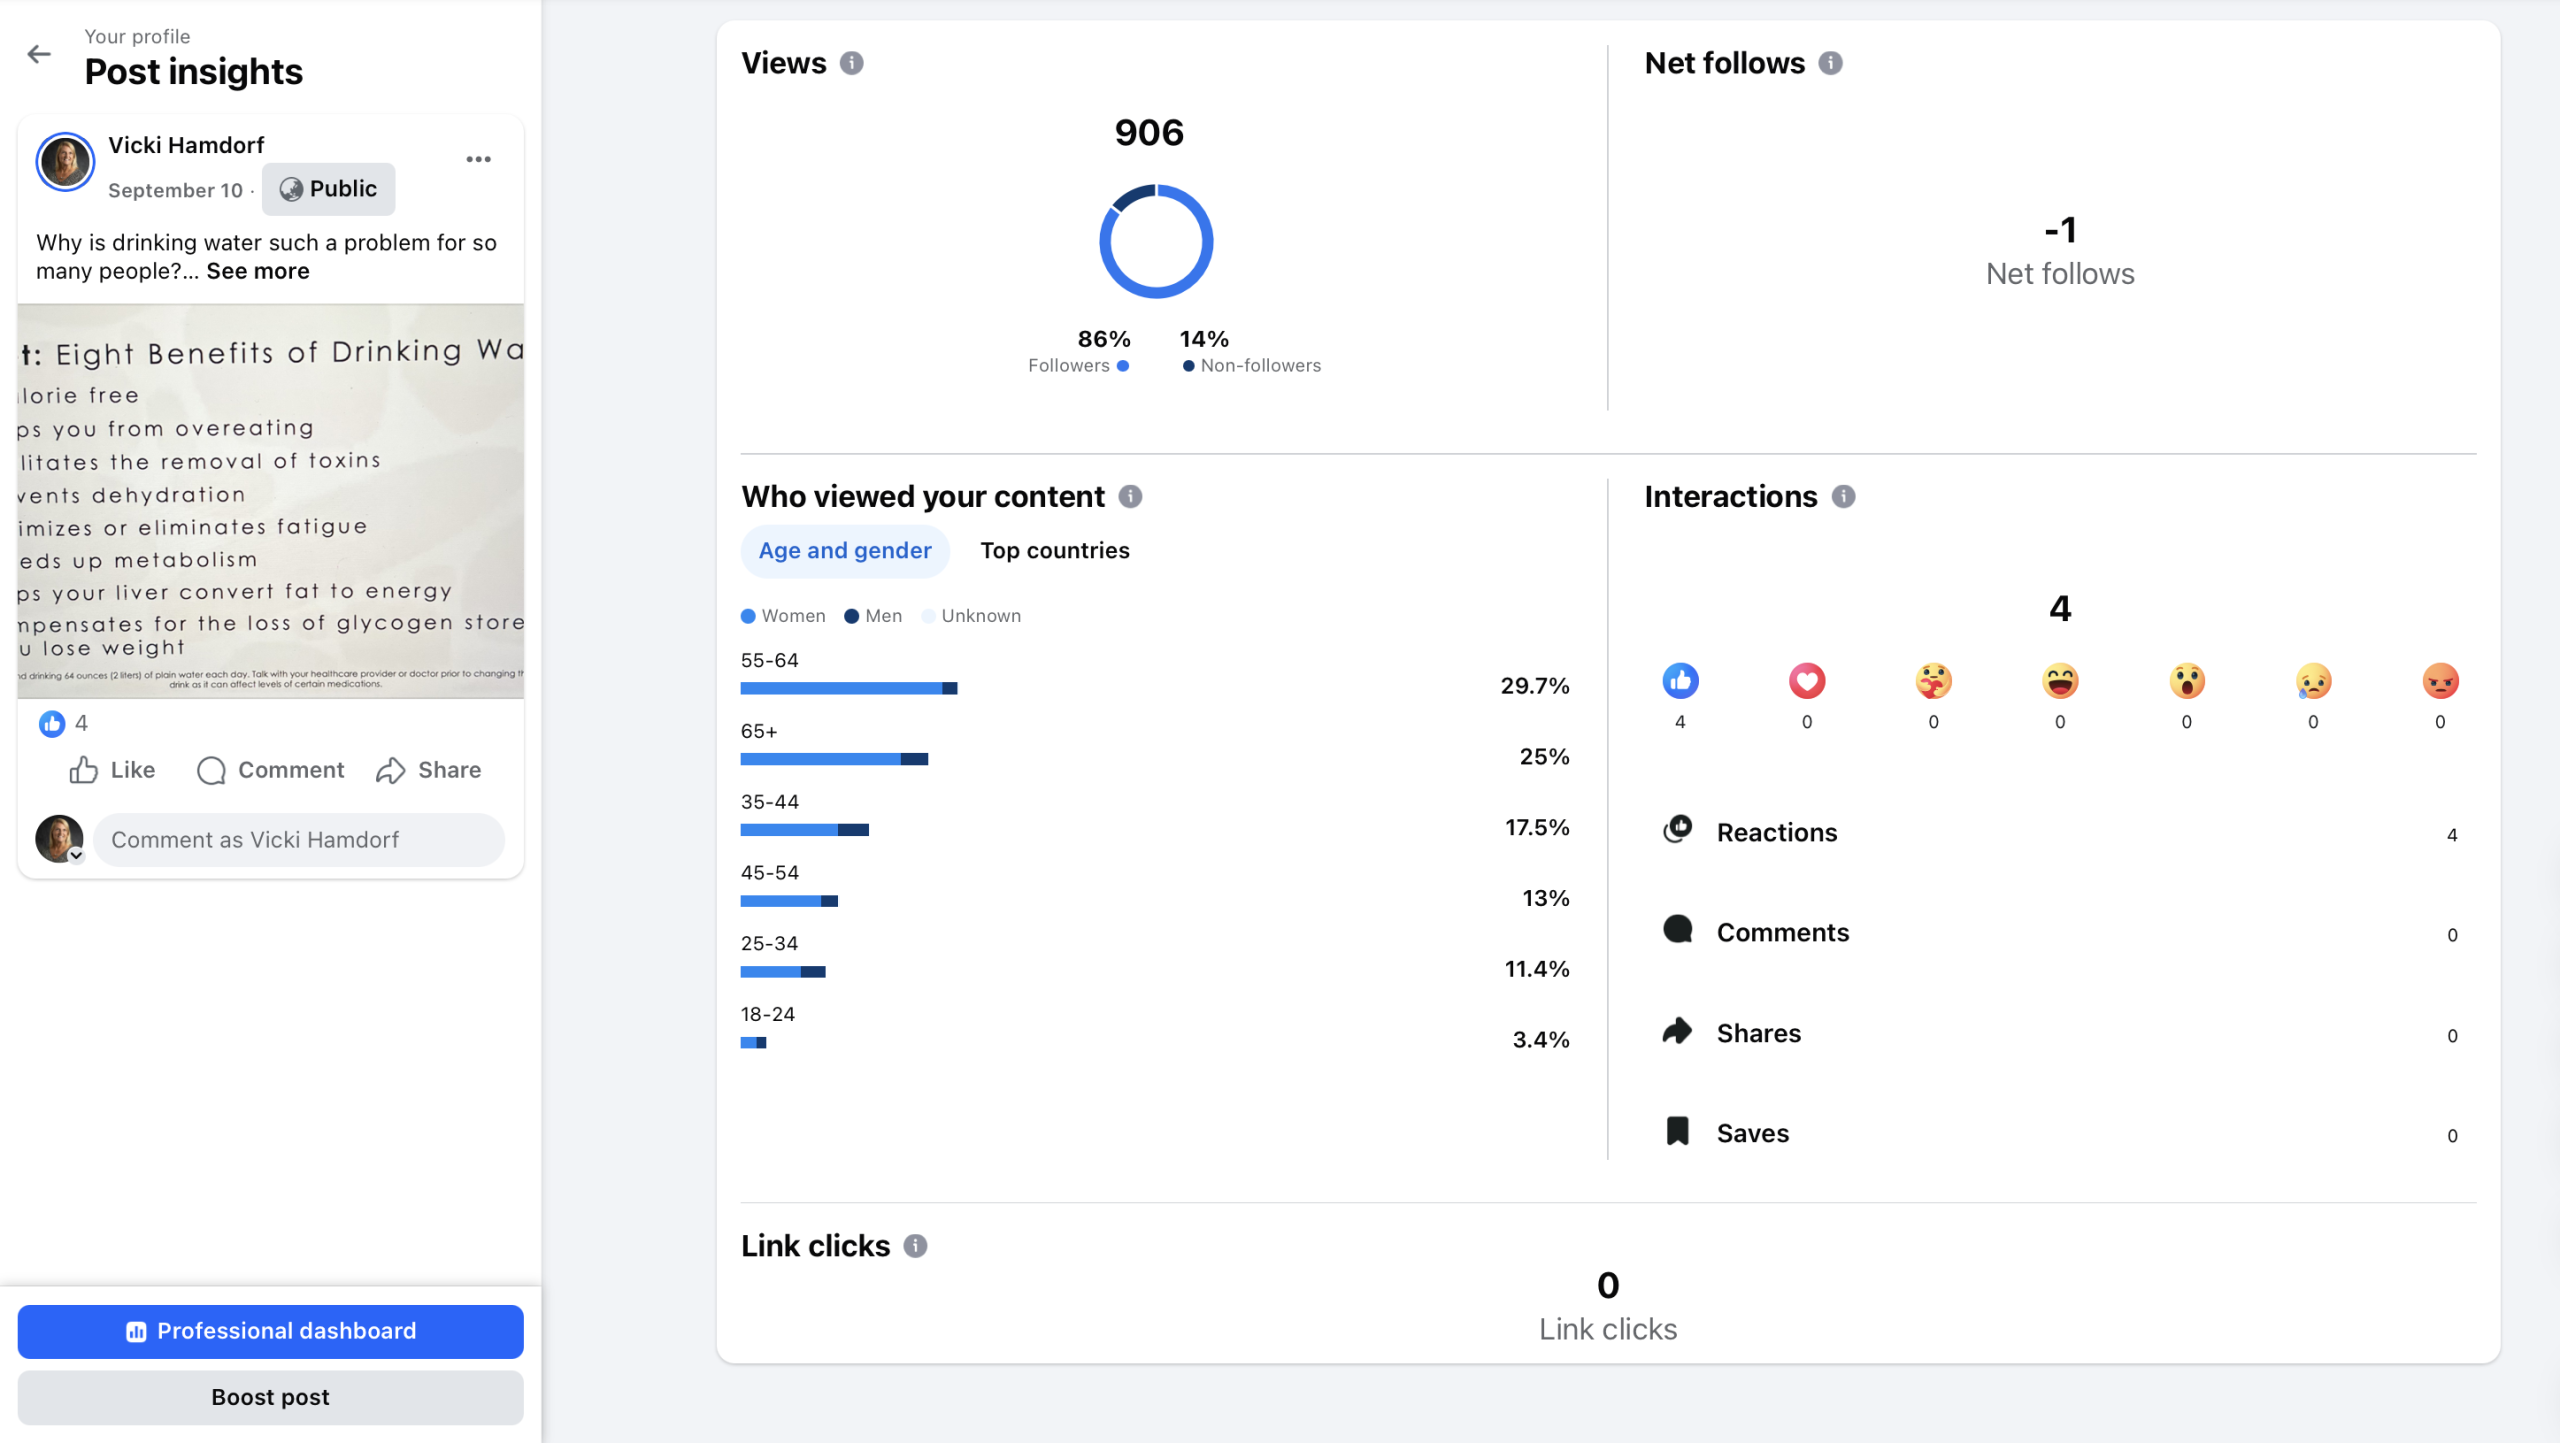This screenshot has width=2560, height=1443.
Task: Open the post options three-dot menu
Action: pyautogui.click(x=478, y=159)
